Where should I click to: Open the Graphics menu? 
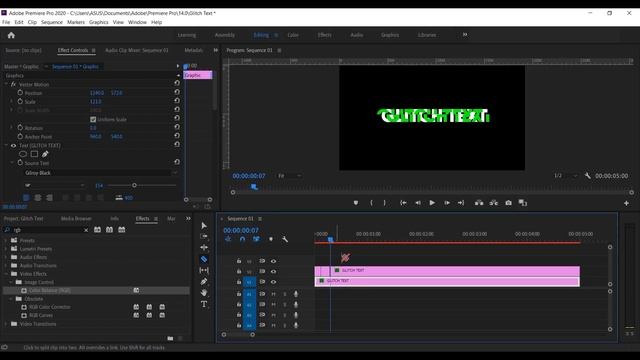[98, 22]
